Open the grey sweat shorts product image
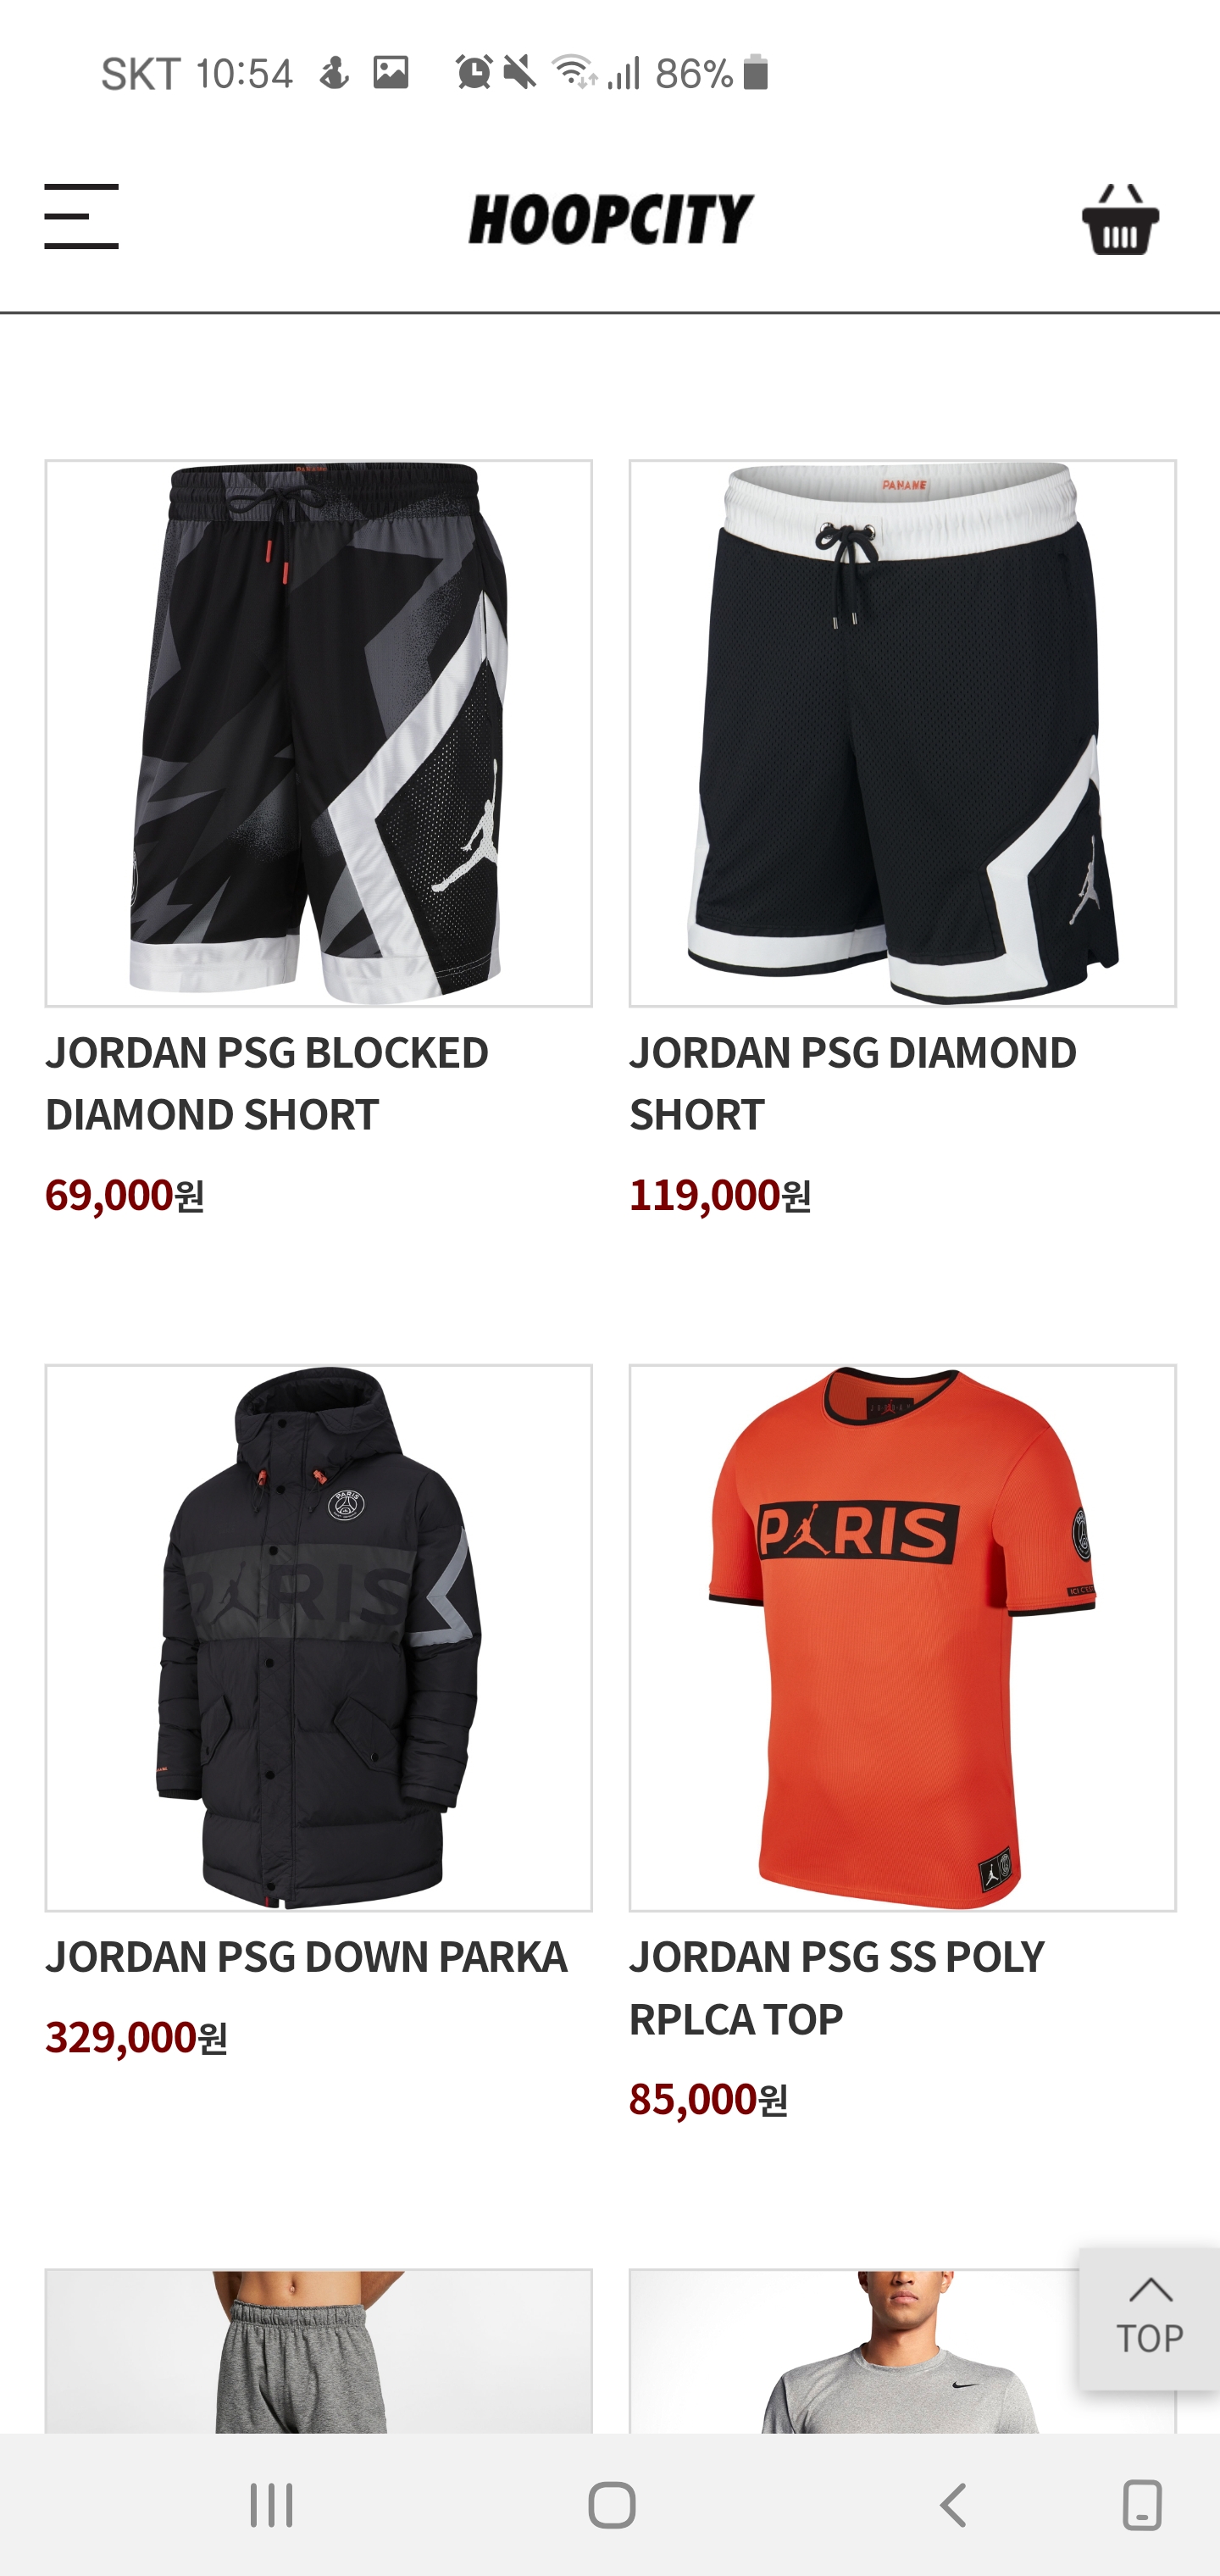1220x2576 pixels. (319, 2351)
